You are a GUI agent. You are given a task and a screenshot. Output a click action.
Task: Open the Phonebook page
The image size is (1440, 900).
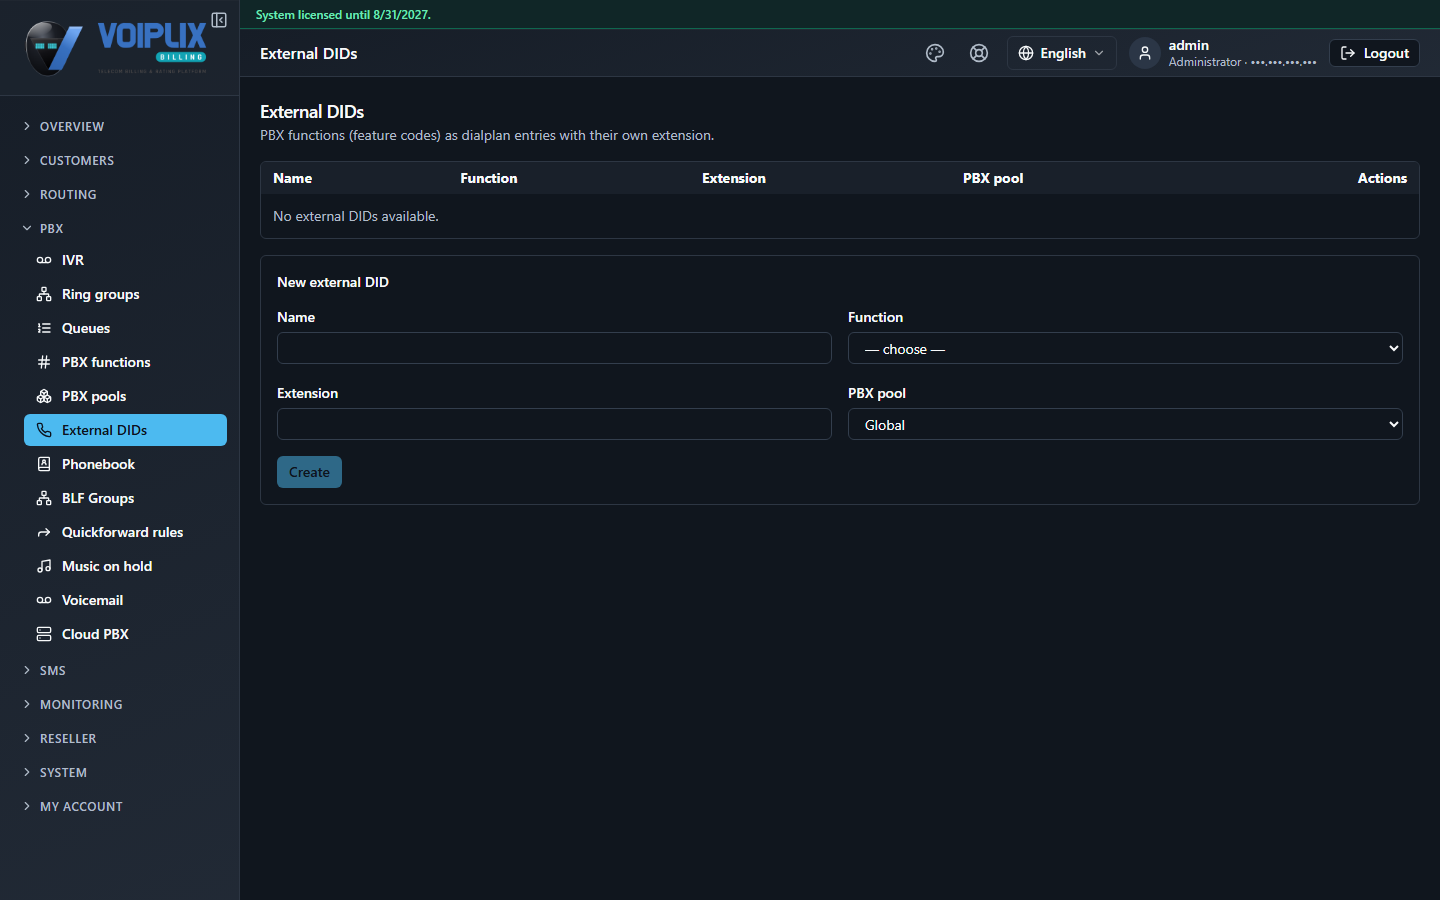coord(125,464)
